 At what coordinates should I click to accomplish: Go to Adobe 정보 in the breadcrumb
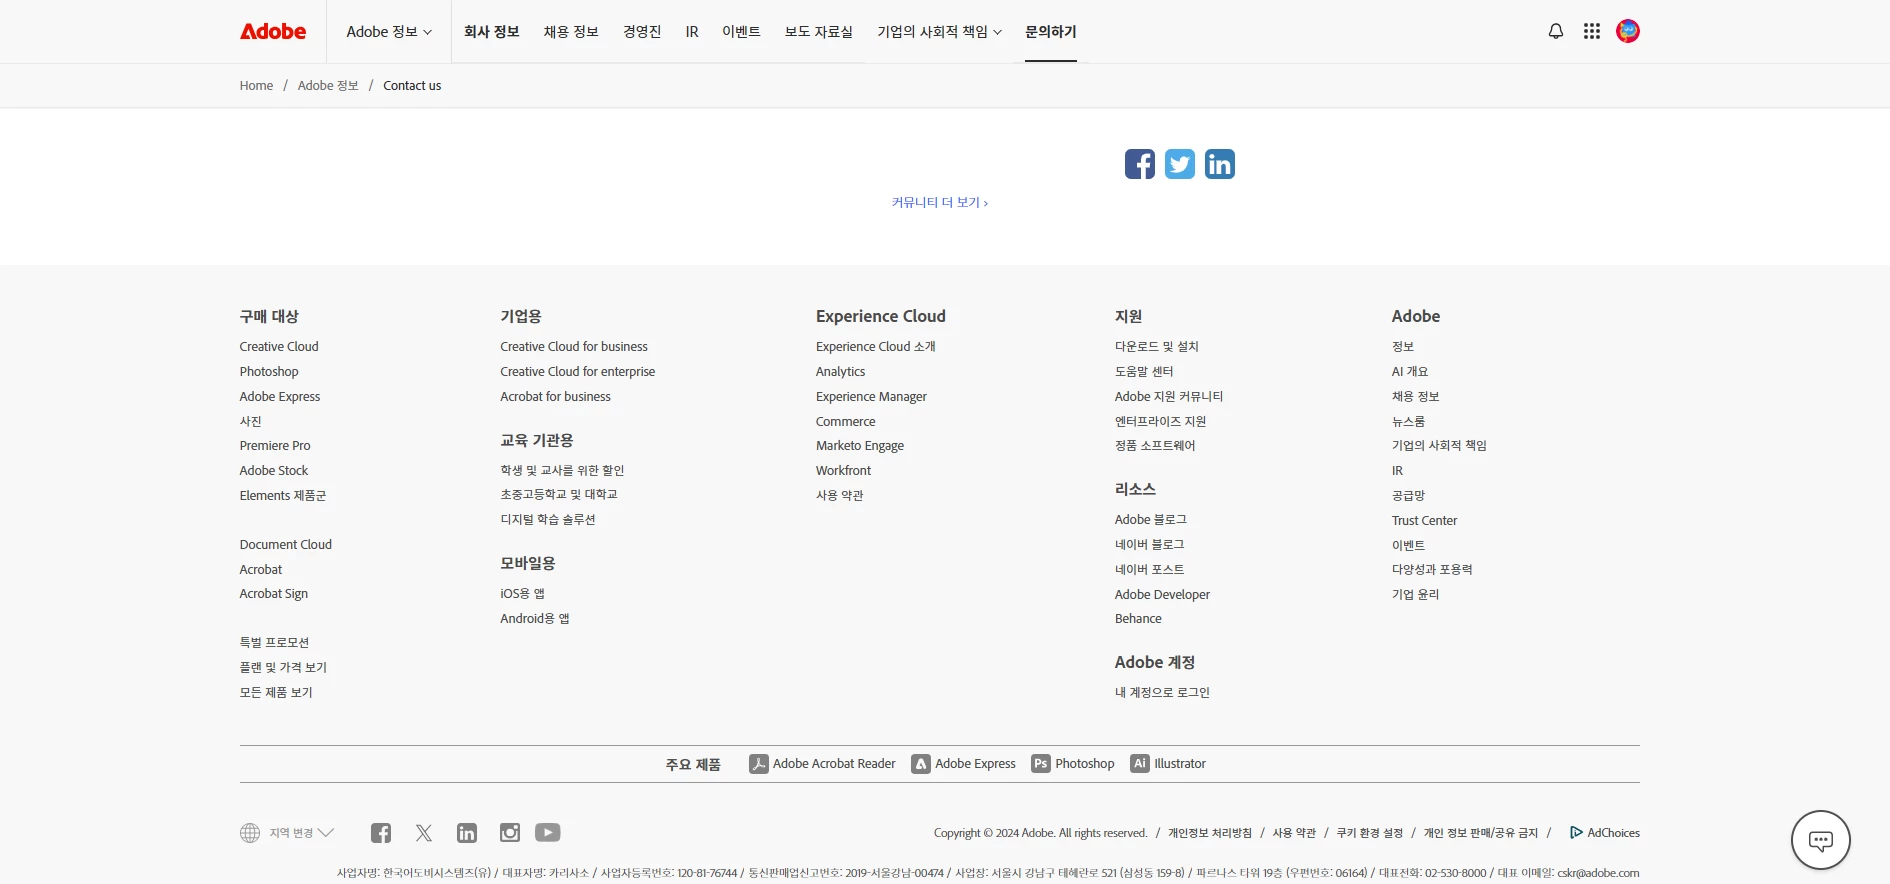328,86
